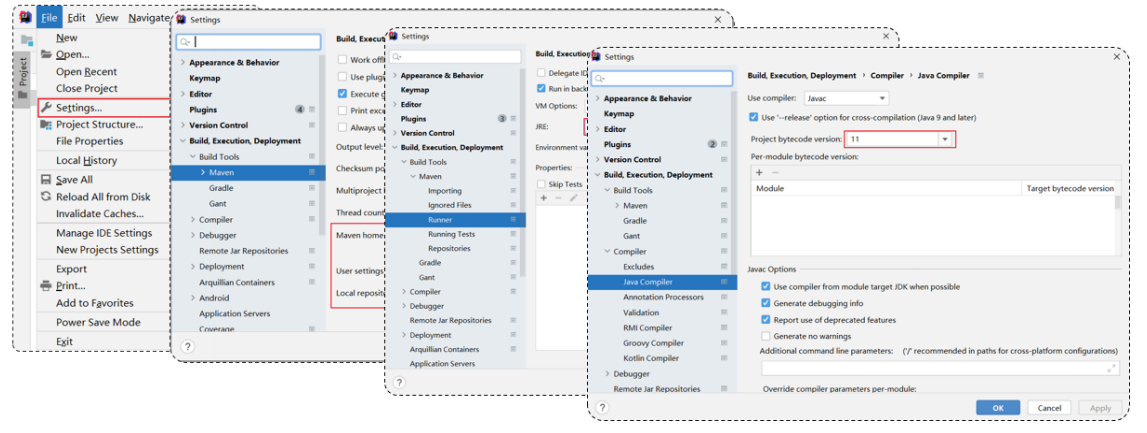This screenshot has width=1147, height=433.
Task: Expand Maven node in Java Compiler window tree
Action: click(617, 206)
